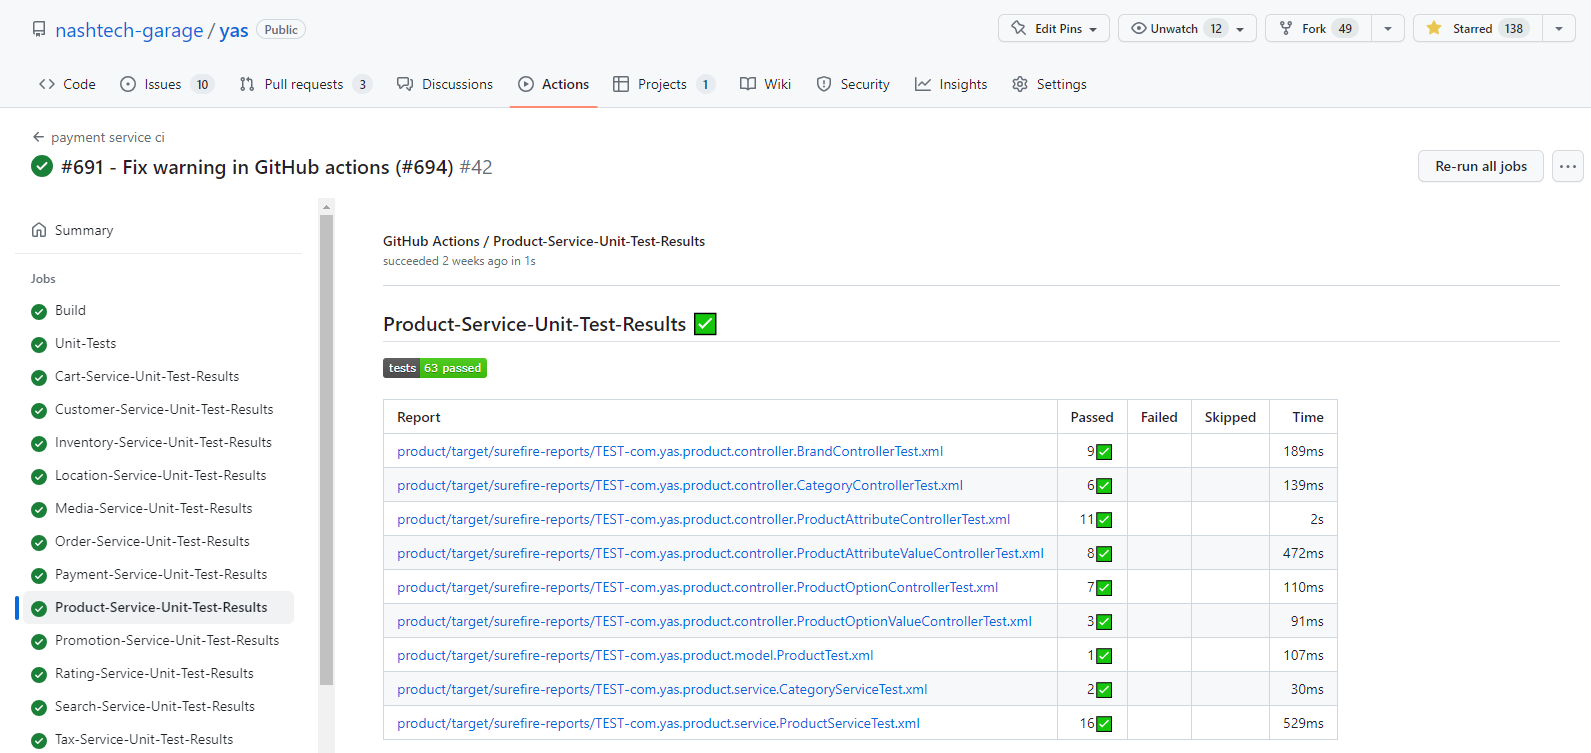Open the nashtech-garage organization link
Viewport: 1591px width, 753px height.
click(x=129, y=30)
